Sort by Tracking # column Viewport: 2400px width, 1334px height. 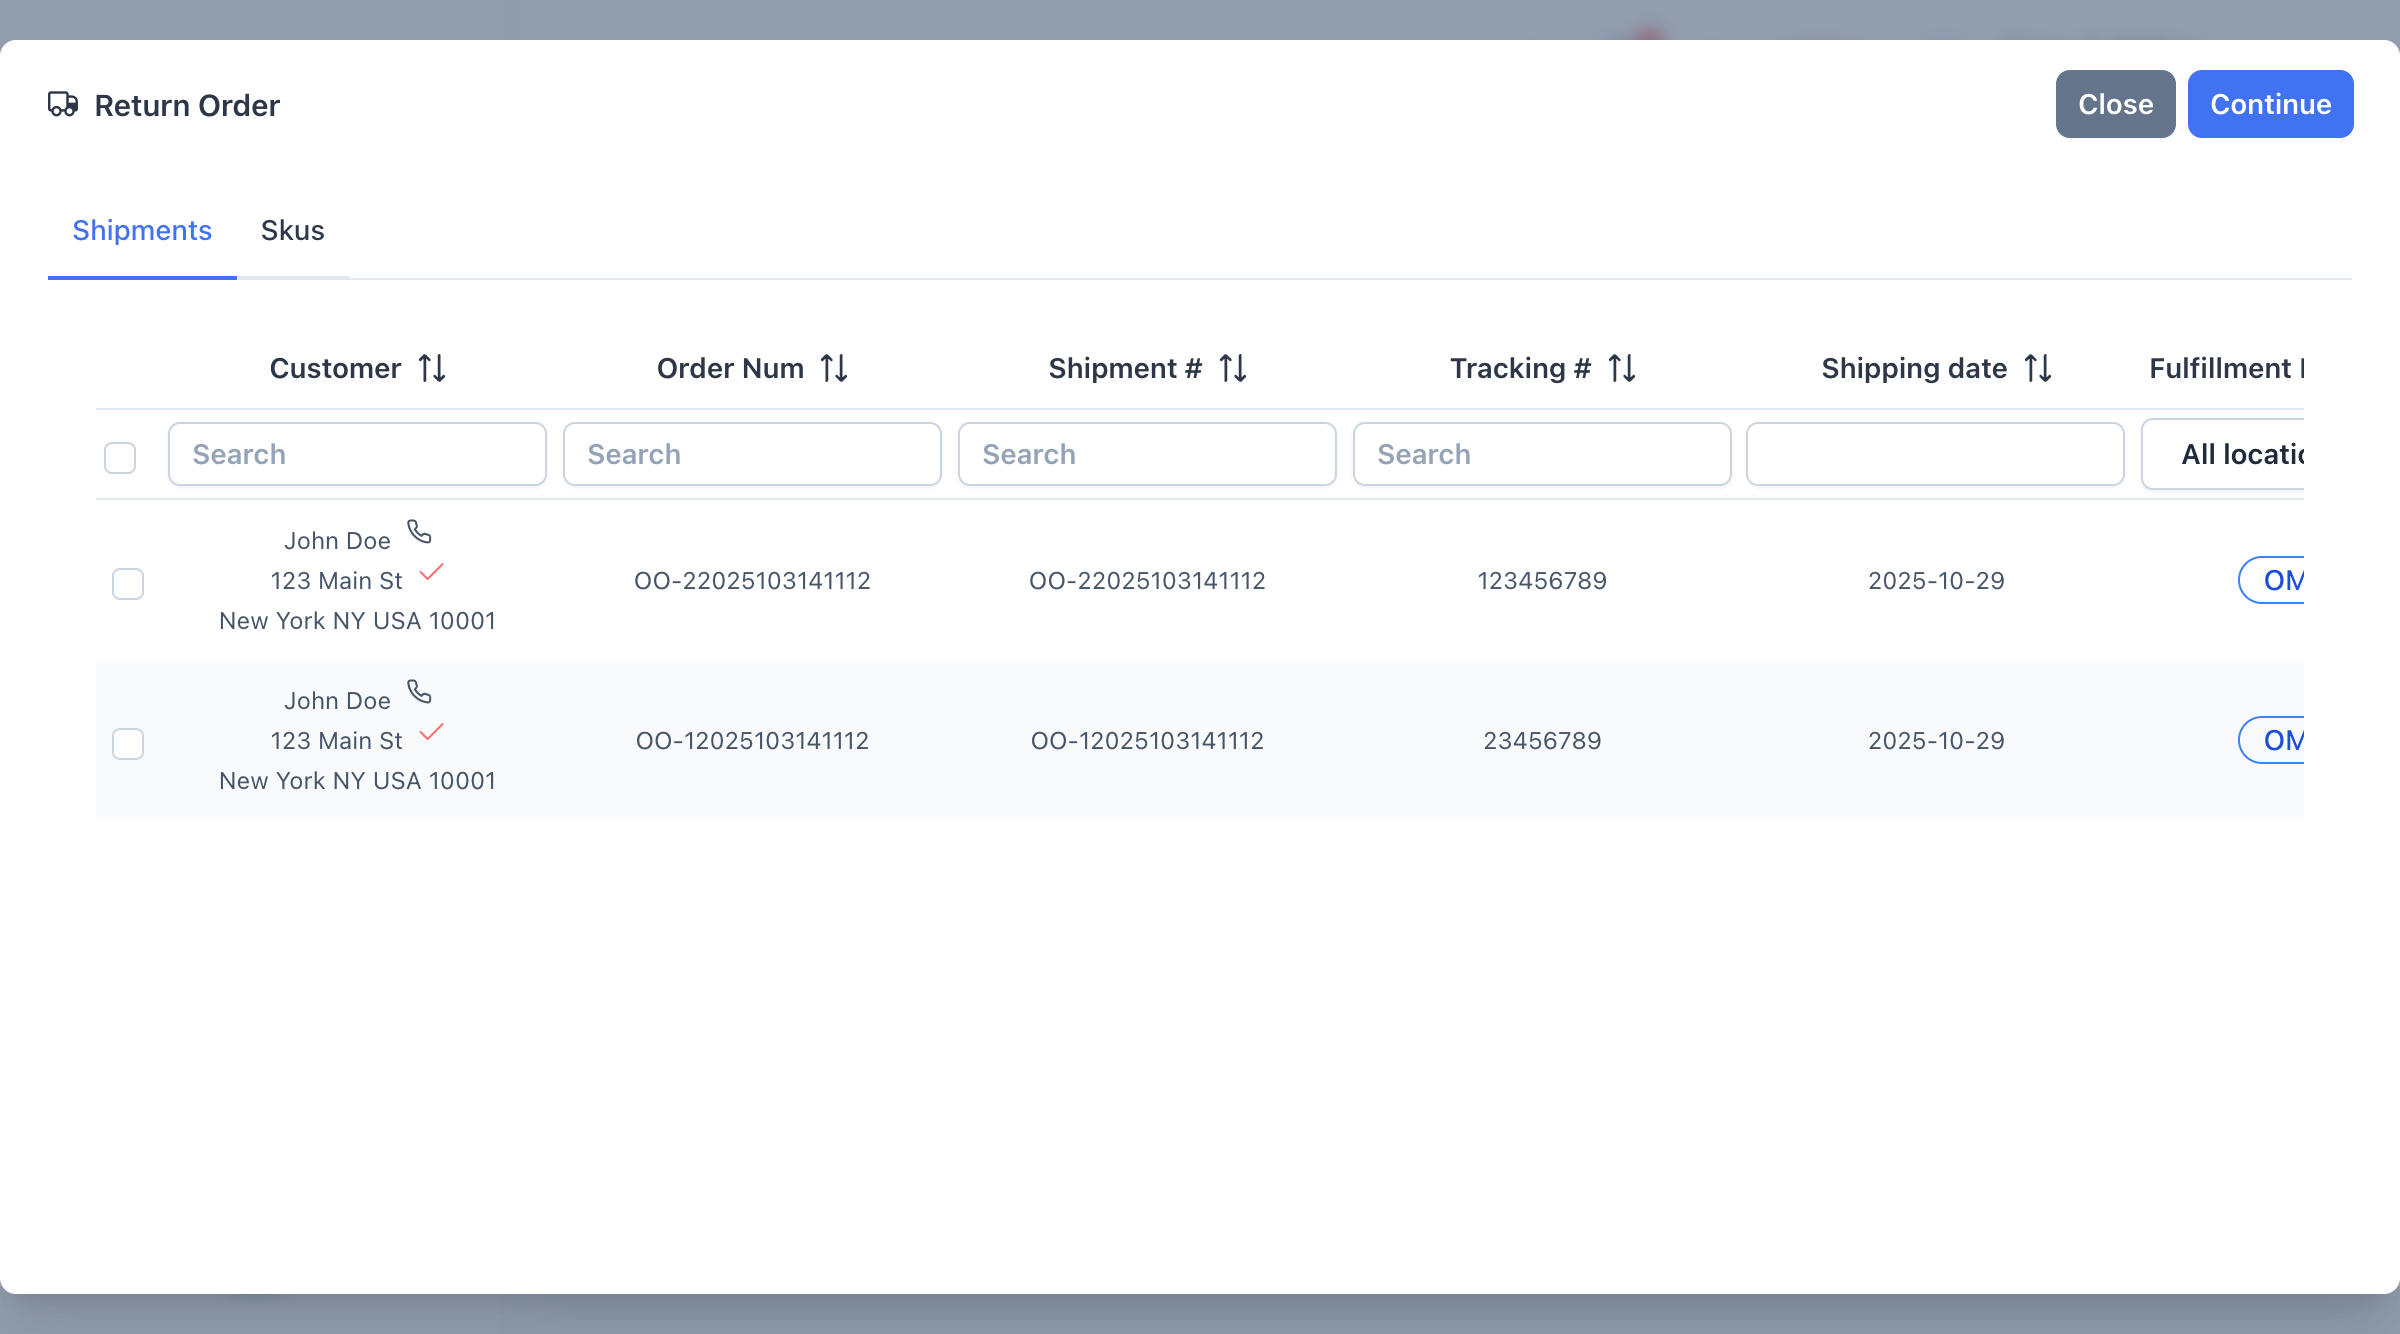[1621, 368]
